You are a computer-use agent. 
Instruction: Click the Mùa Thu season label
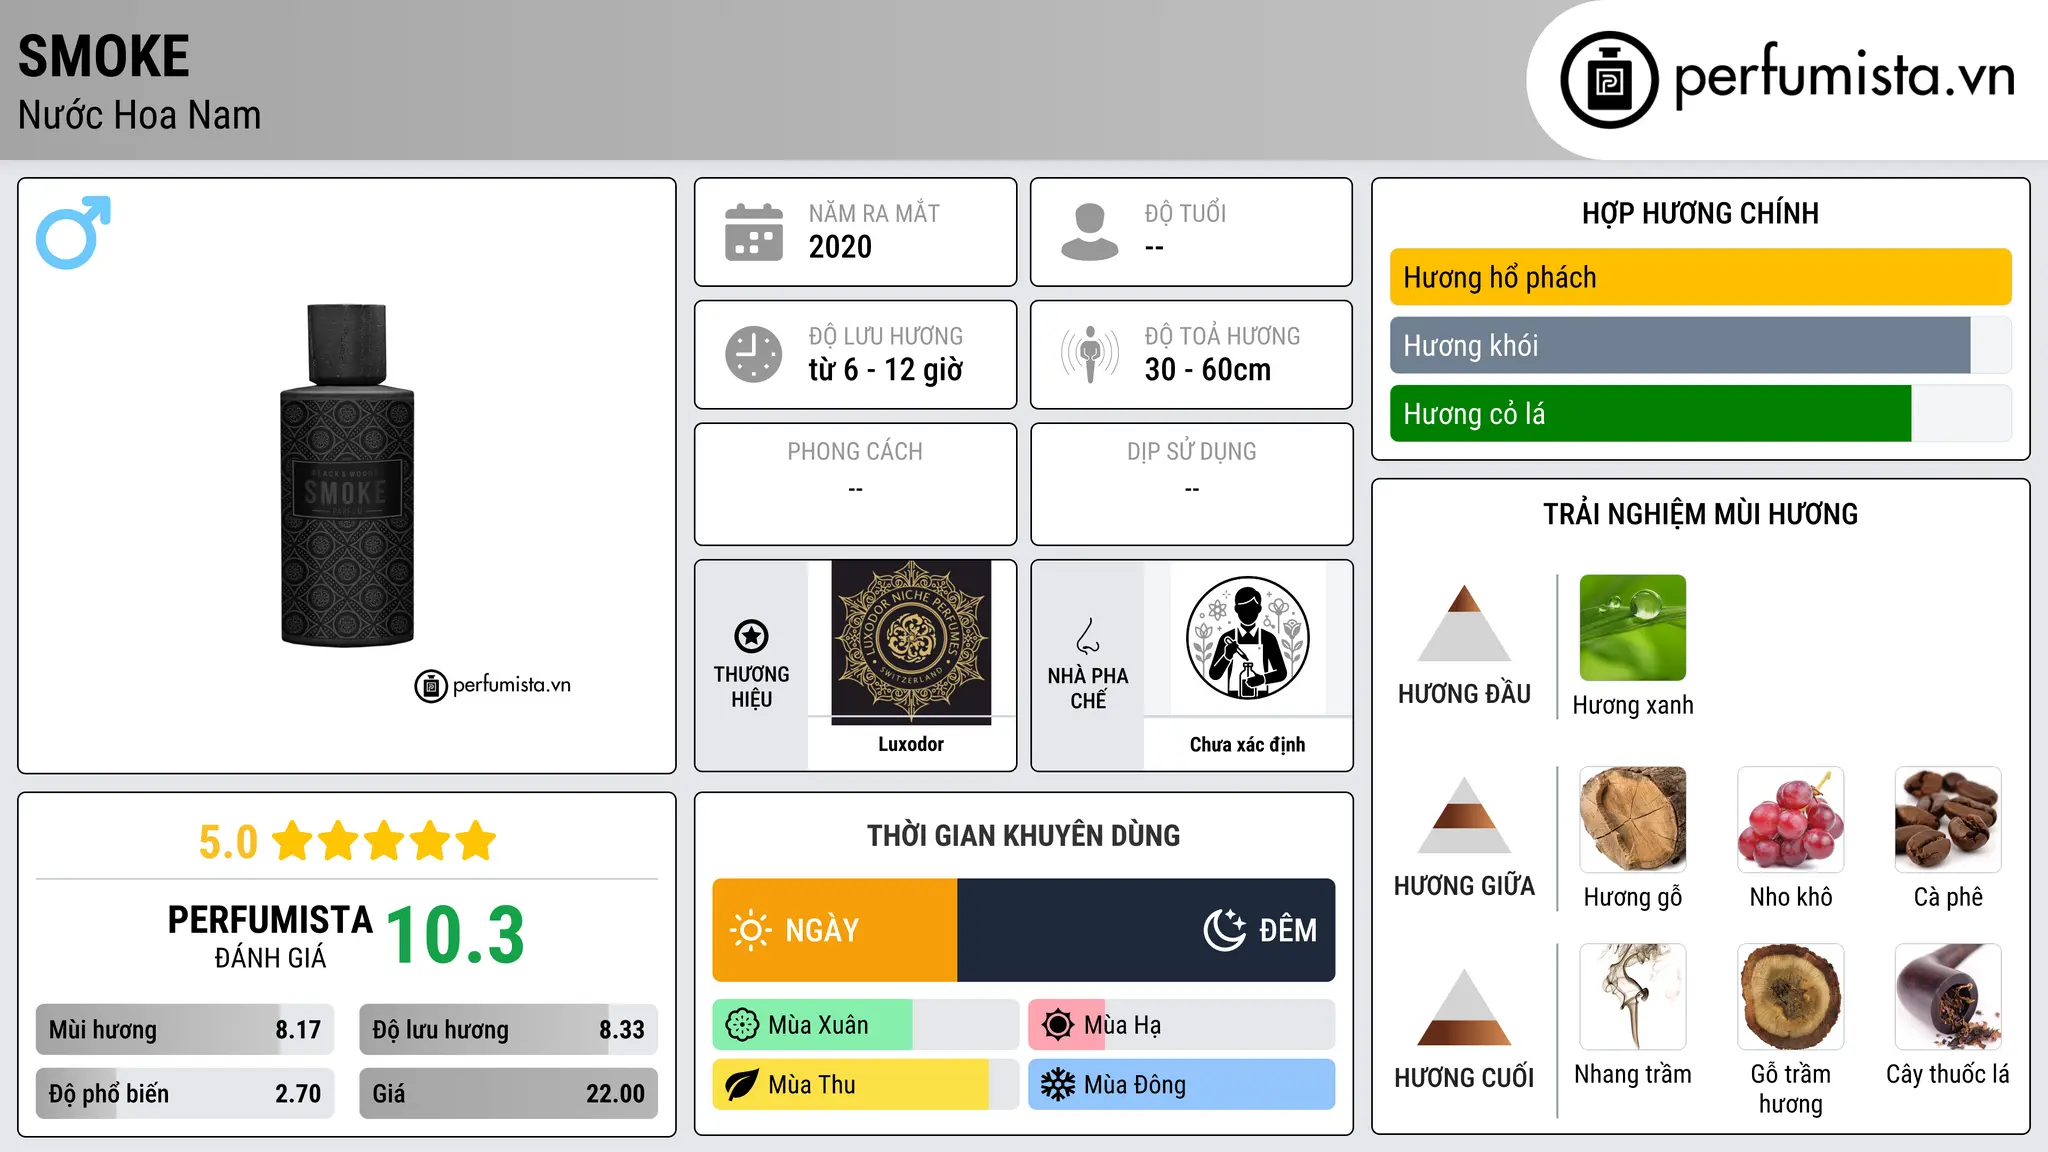coord(812,1085)
